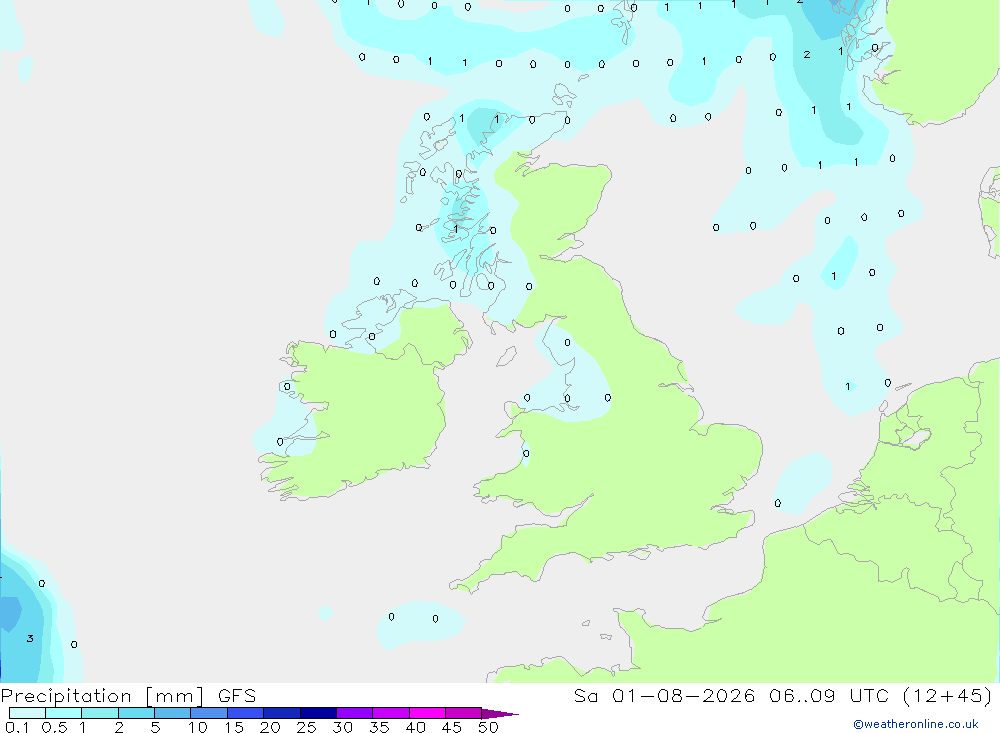Pick the 40–45 mm magenta legend swatch
The height and width of the screenshot is (733, 1000).
427,713
